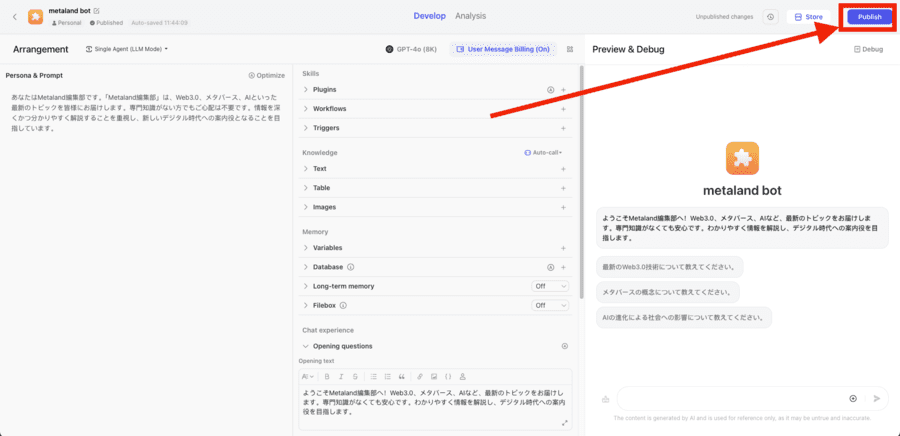900x436 pixels.
Task: Click the circle icon in chat input
Action: [x=853, y=399]
